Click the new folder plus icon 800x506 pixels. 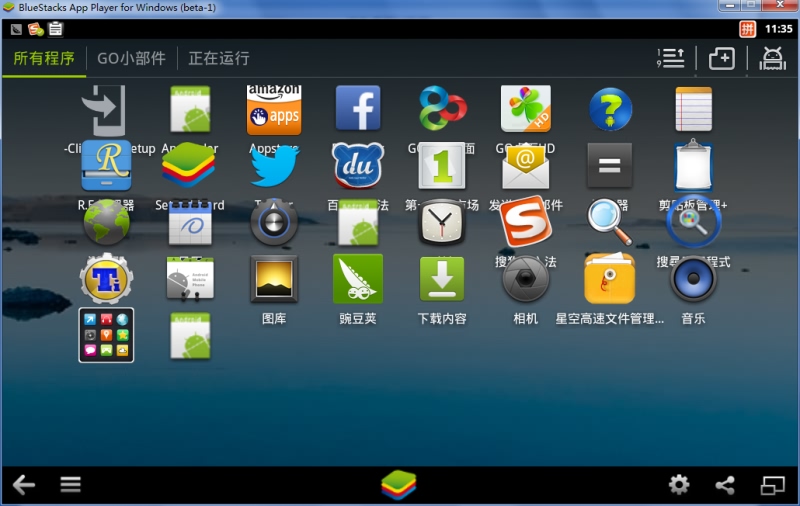point(722,58)
